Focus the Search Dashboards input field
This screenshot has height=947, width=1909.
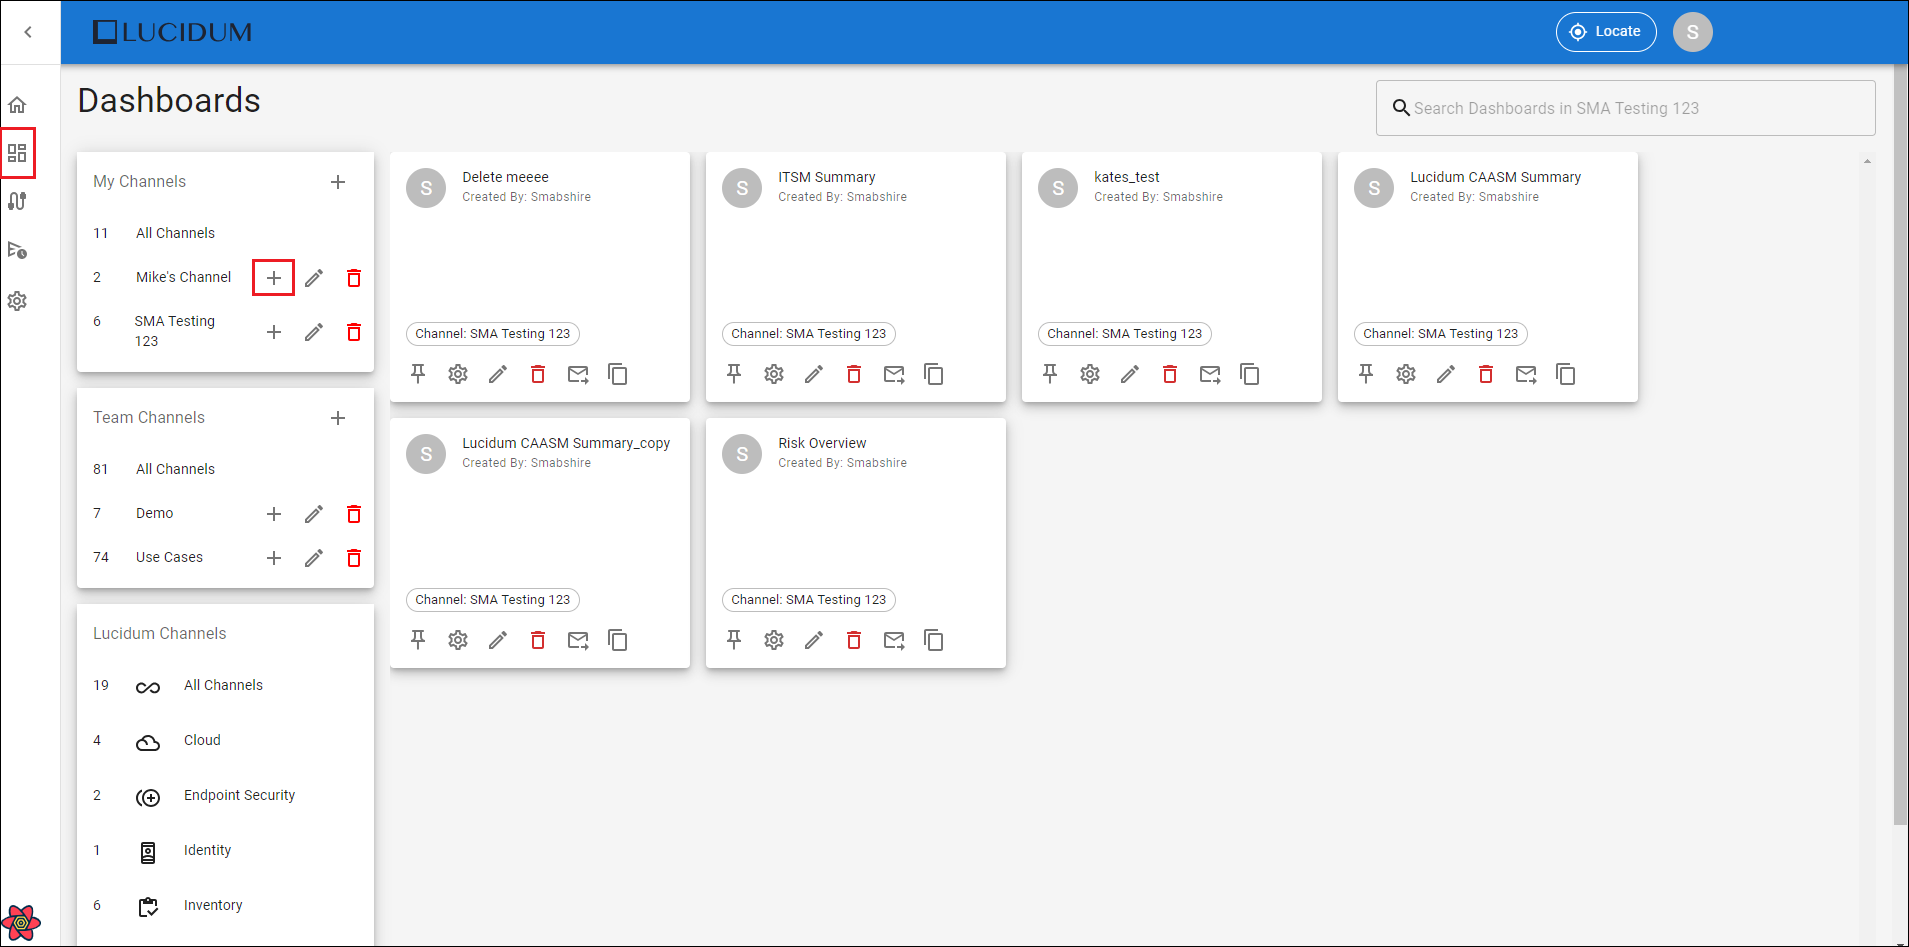pyautogui.click(x=1626, y=108)
